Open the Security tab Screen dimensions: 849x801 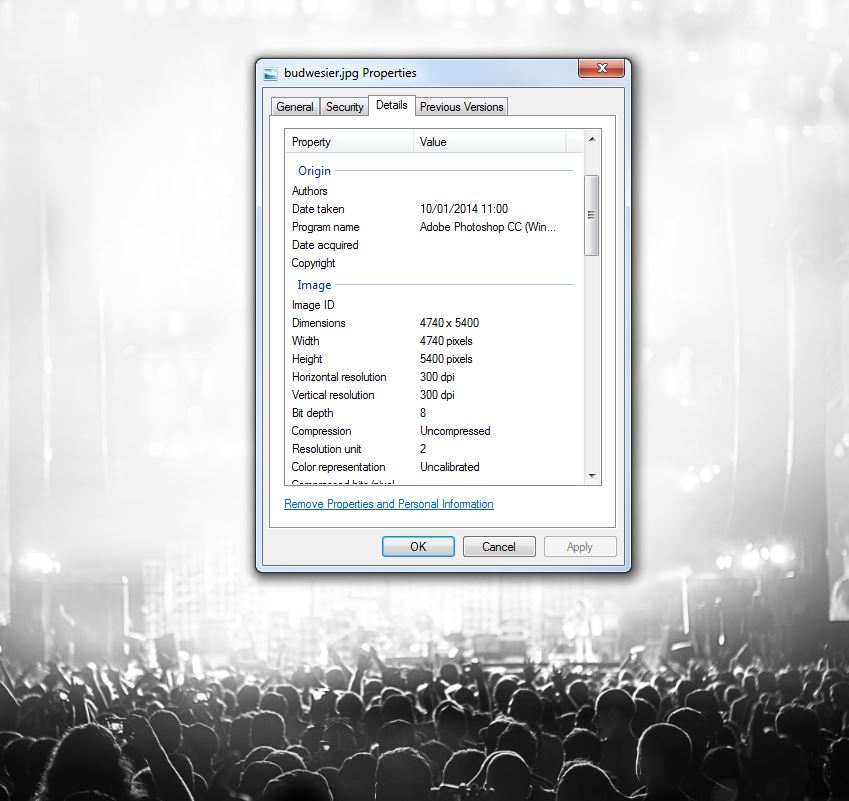344,107
